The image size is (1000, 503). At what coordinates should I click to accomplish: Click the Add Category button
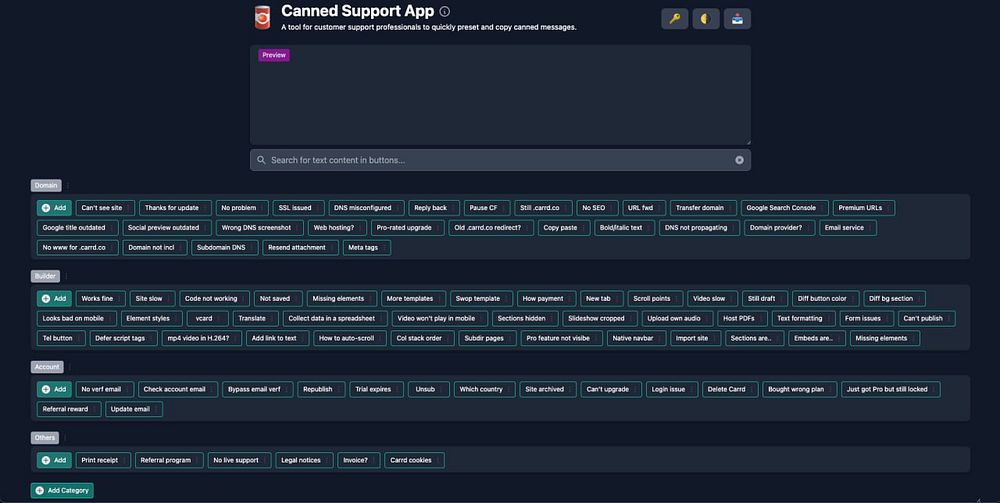[x=62, y=490]
